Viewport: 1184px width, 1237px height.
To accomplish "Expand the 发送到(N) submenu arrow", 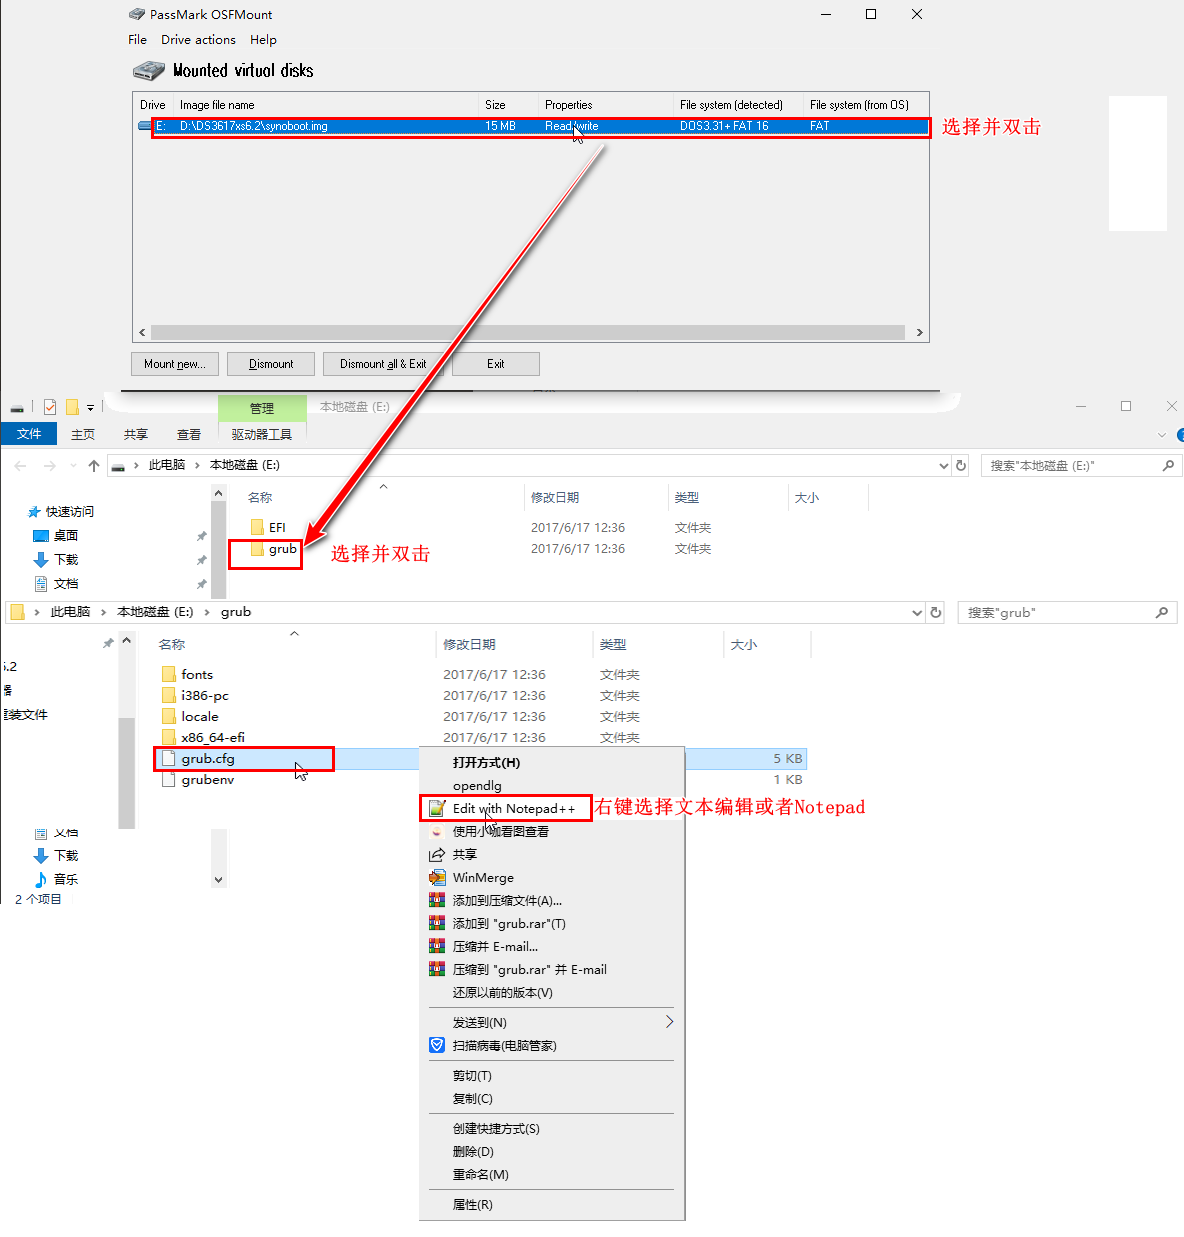I will point(669,1022).
